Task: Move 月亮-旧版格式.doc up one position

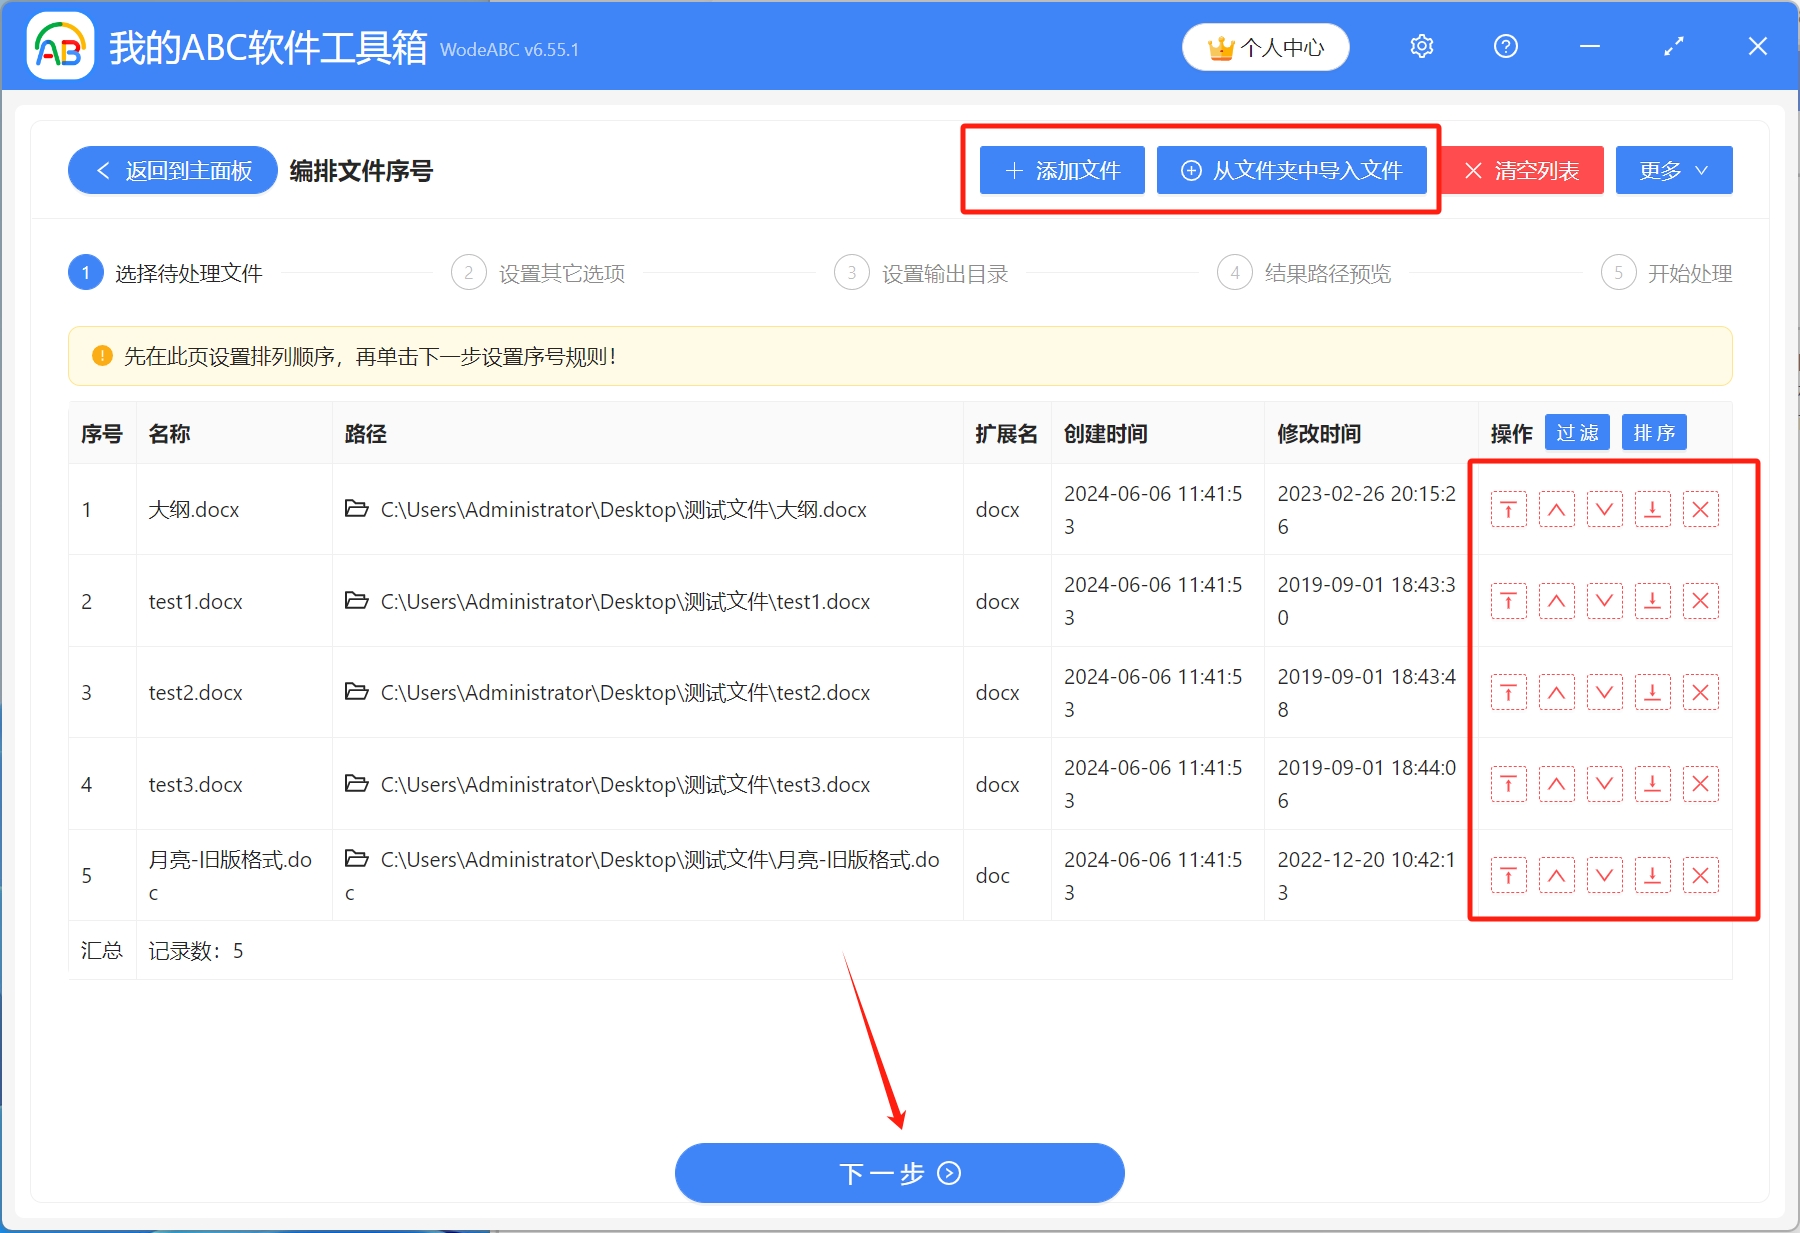Action: point(1556,875)
